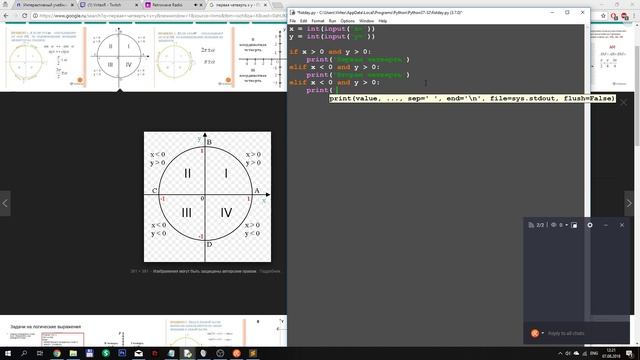Open the Help menu in IDLE
The image size is (640, 360).
(x=382, y=21)
